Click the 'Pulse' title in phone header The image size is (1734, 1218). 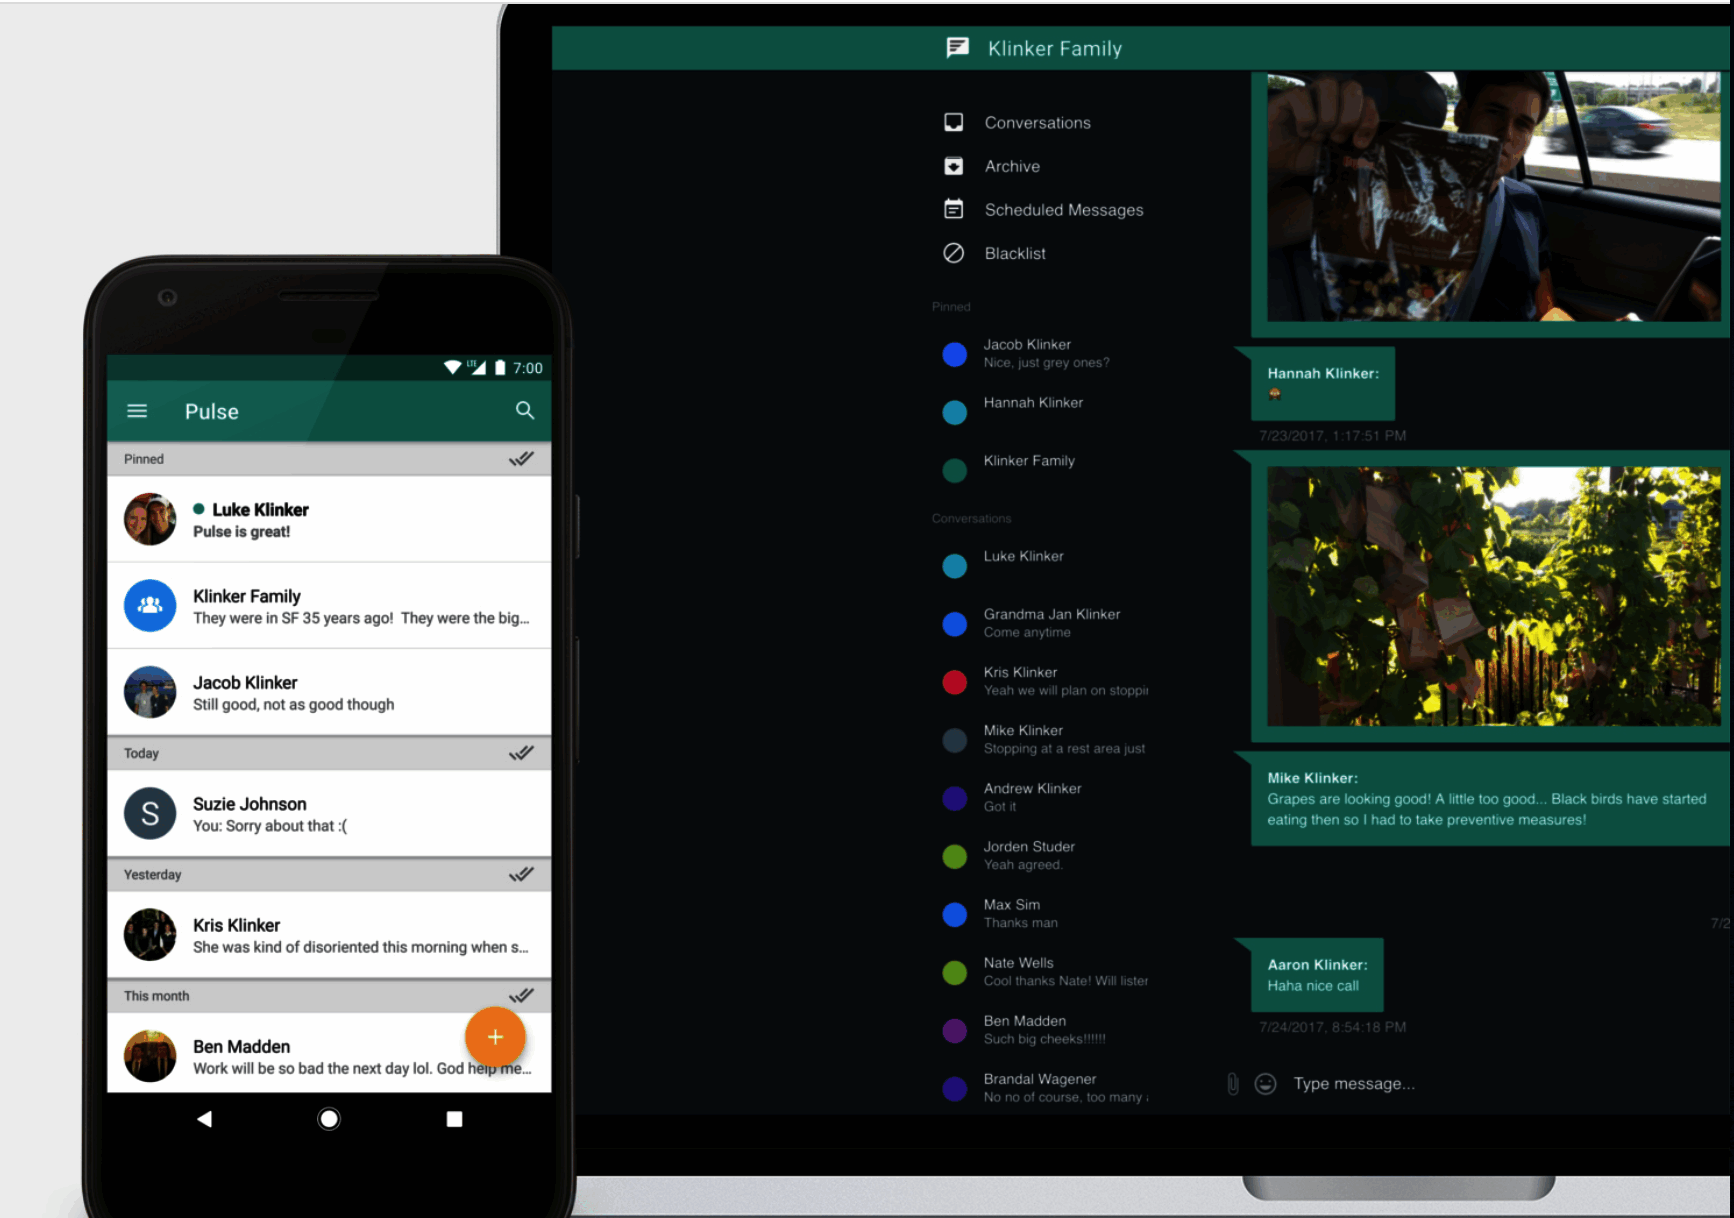click(x=212, y=411)
